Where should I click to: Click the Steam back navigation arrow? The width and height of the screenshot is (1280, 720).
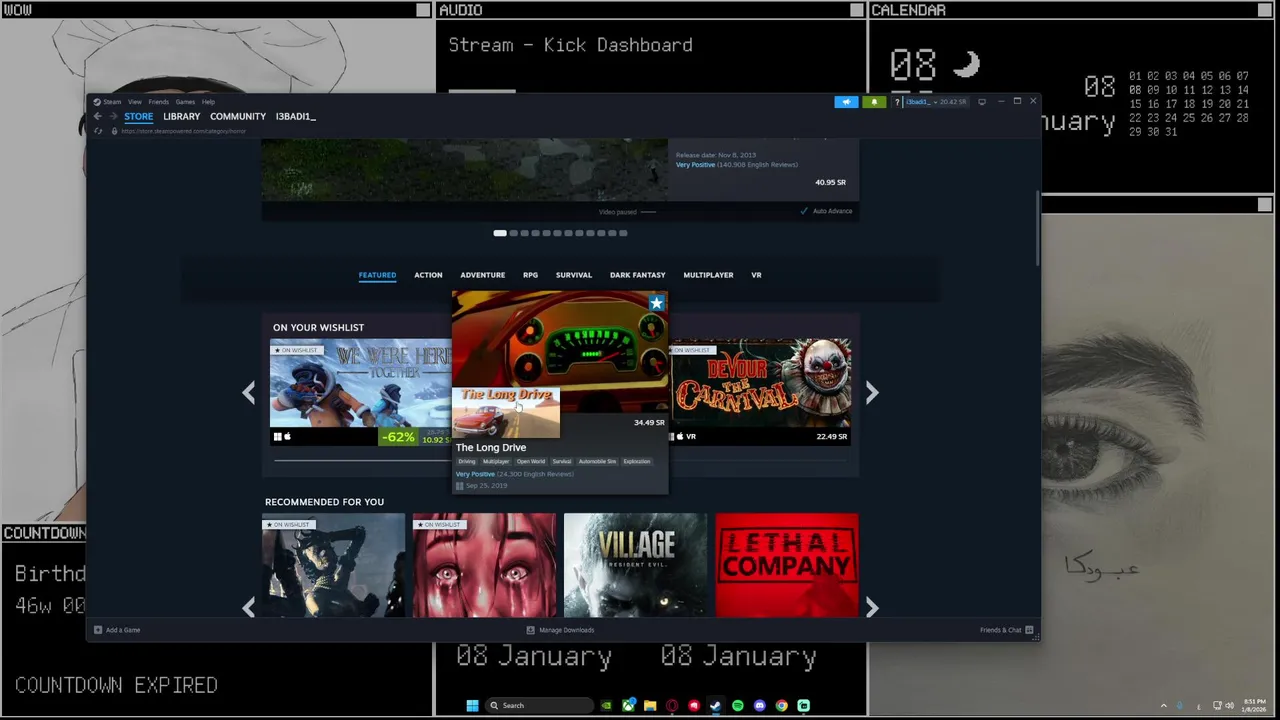[98, 117]
